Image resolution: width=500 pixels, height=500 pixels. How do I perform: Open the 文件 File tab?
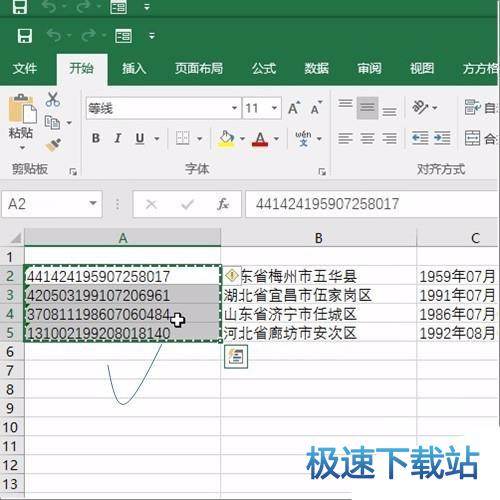[x=25, y=69]
